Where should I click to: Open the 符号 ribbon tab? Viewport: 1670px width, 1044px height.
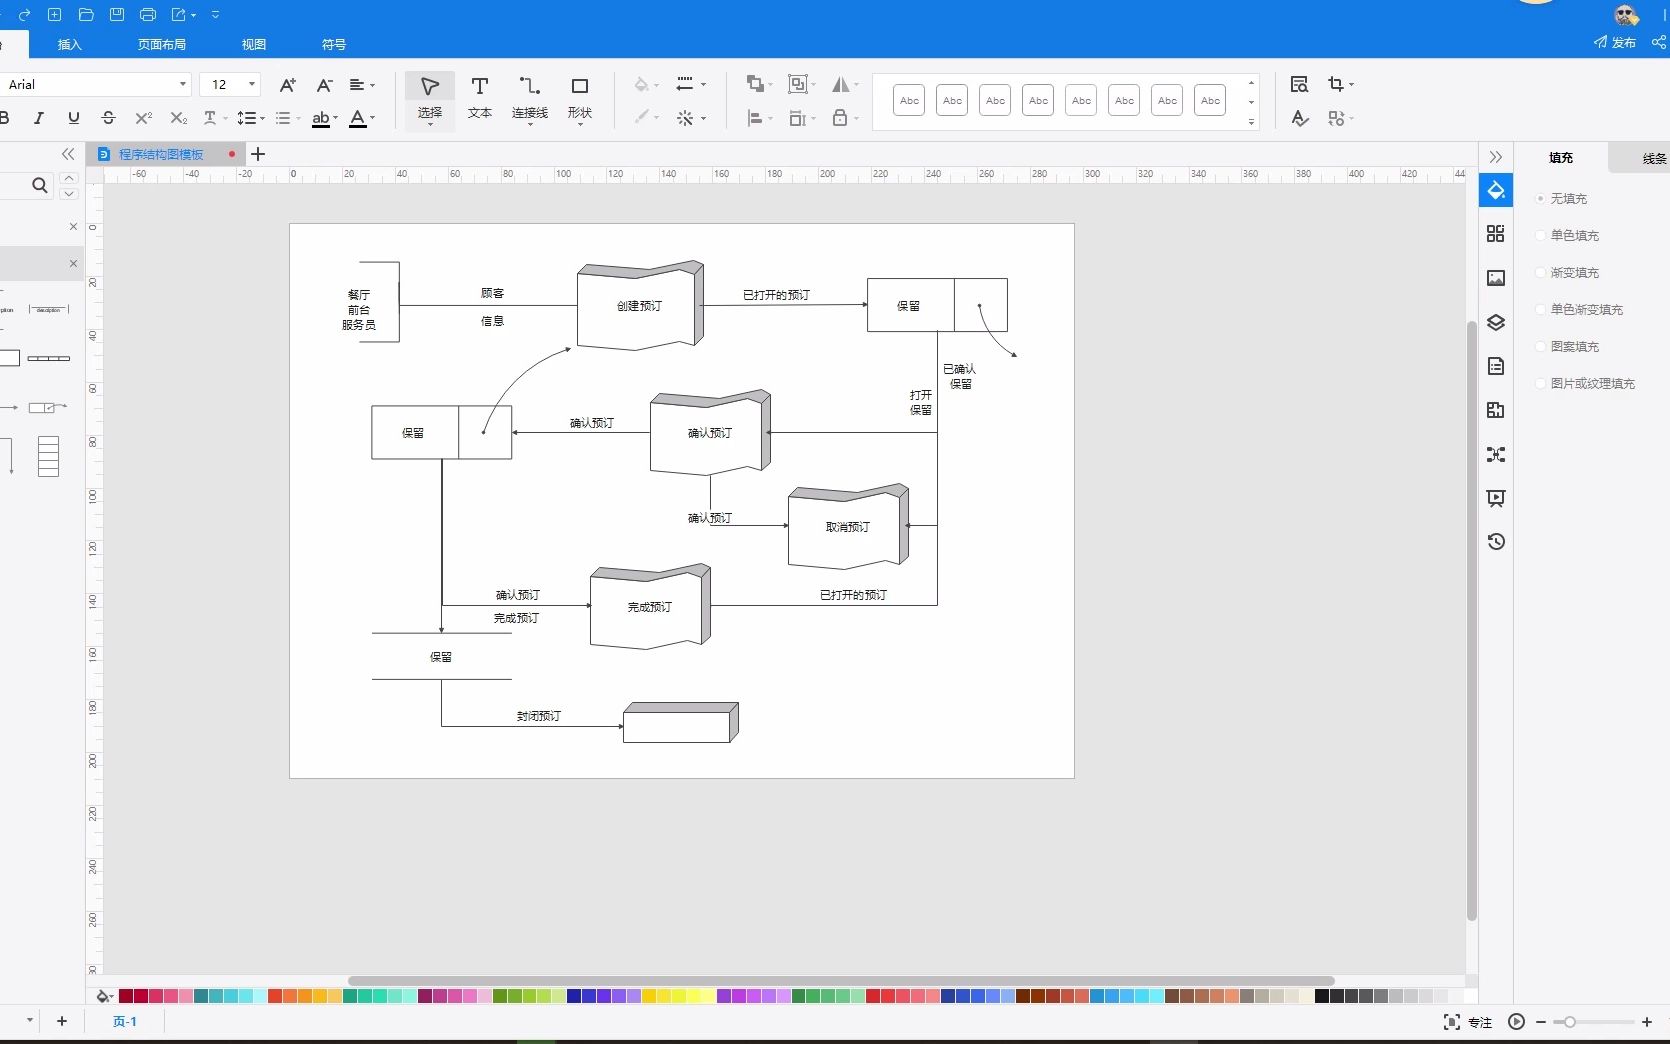[x=334, y=44]
